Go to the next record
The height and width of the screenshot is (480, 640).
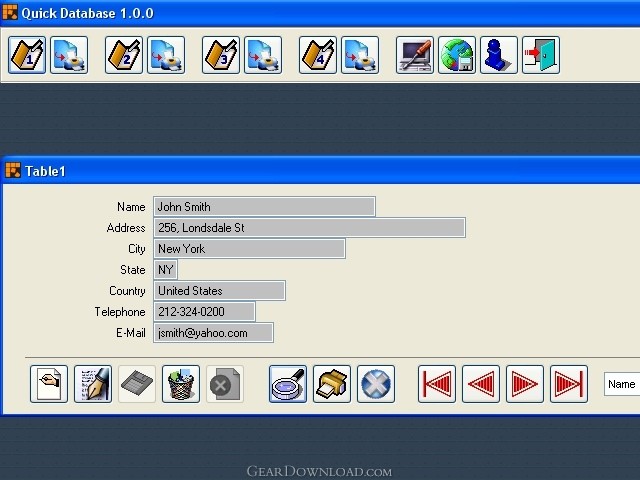pos(525,384)
